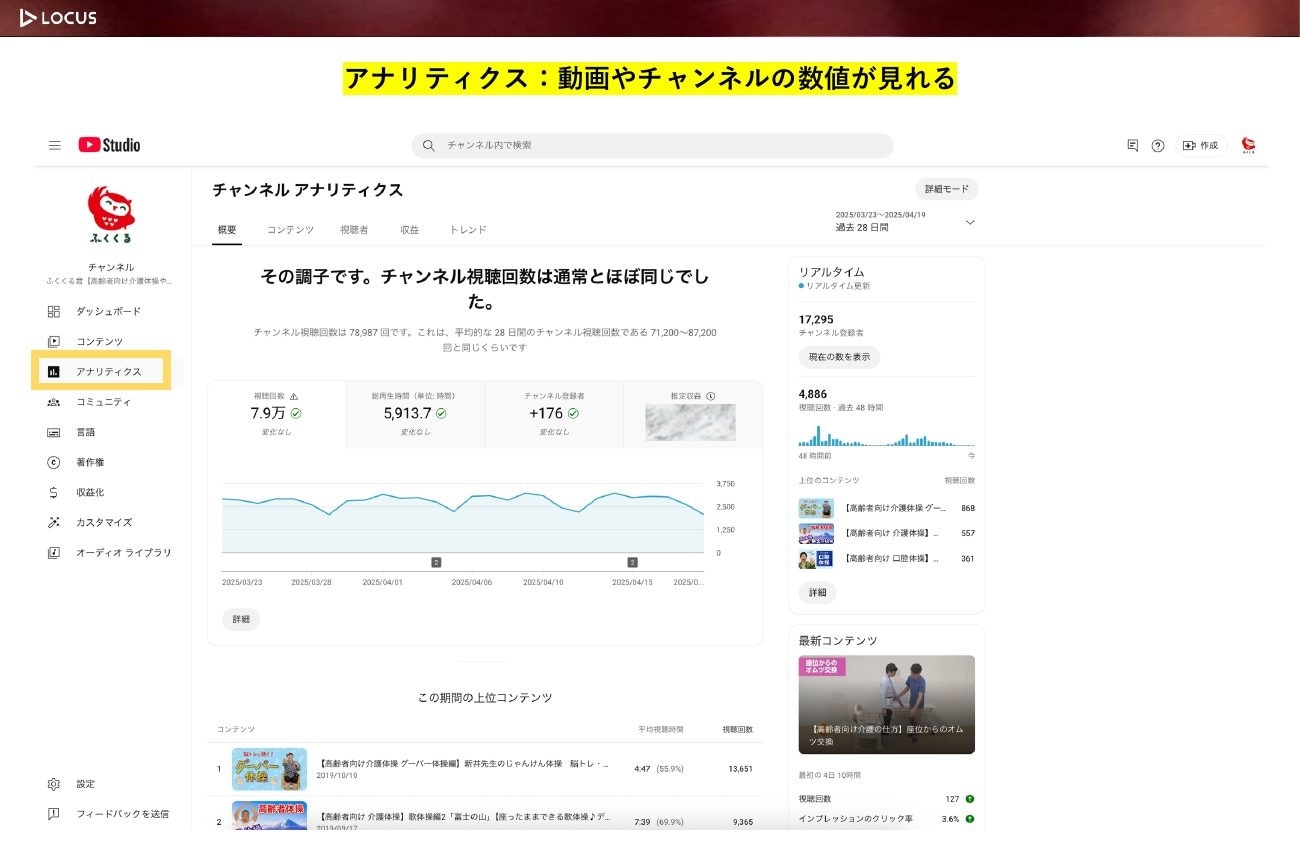The height and width of the screenshot is (841, 1300).
Task: Open the latest content video thumbnail
Action: point(886,704)
